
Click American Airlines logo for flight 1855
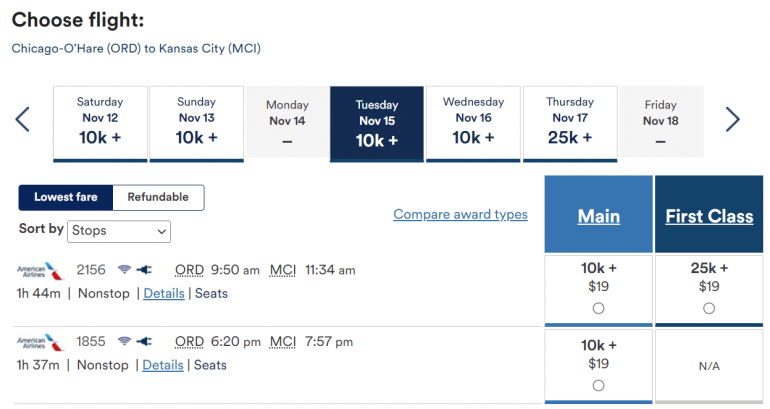(39, 342)
